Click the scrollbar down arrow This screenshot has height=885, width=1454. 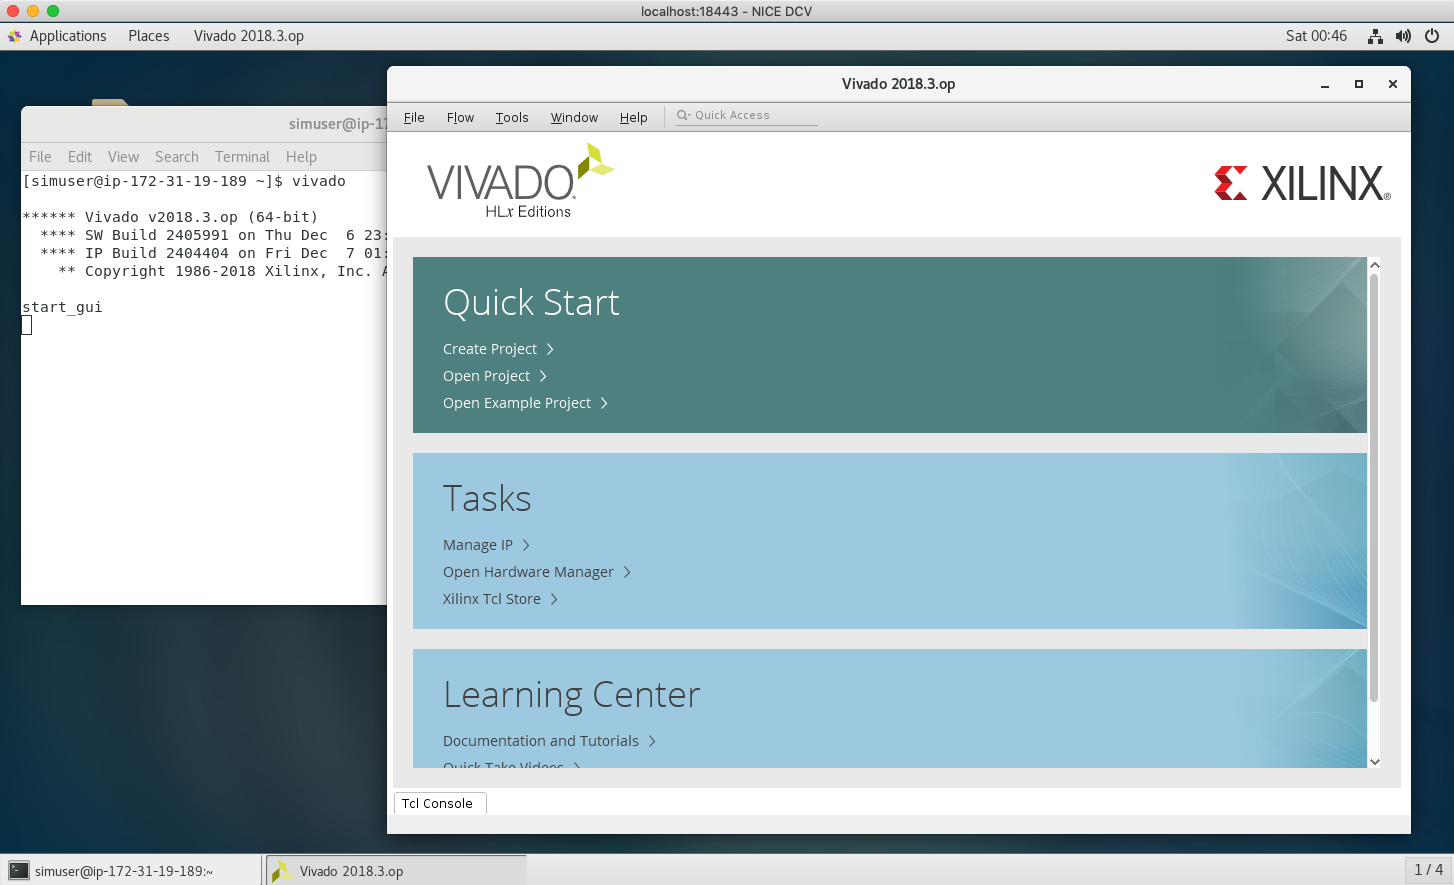[x=1374, y=761]
